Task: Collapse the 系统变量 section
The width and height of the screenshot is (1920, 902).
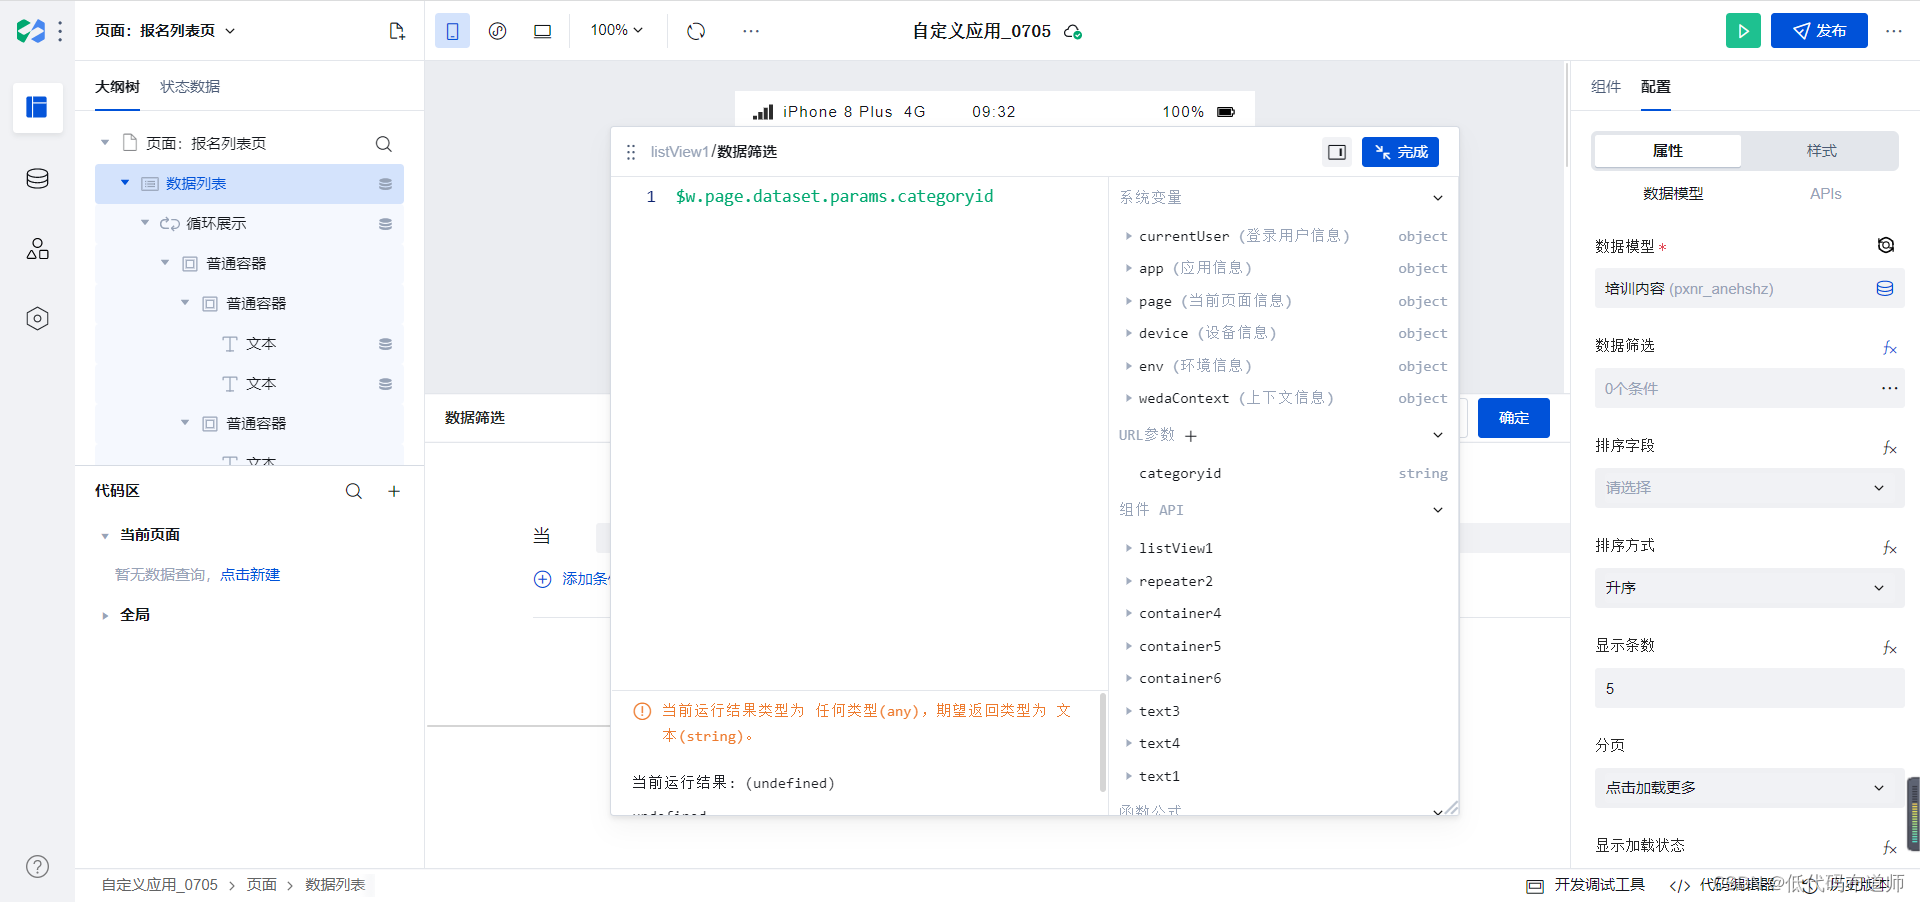Action: pyautogui.click(x=1438, y=198)
